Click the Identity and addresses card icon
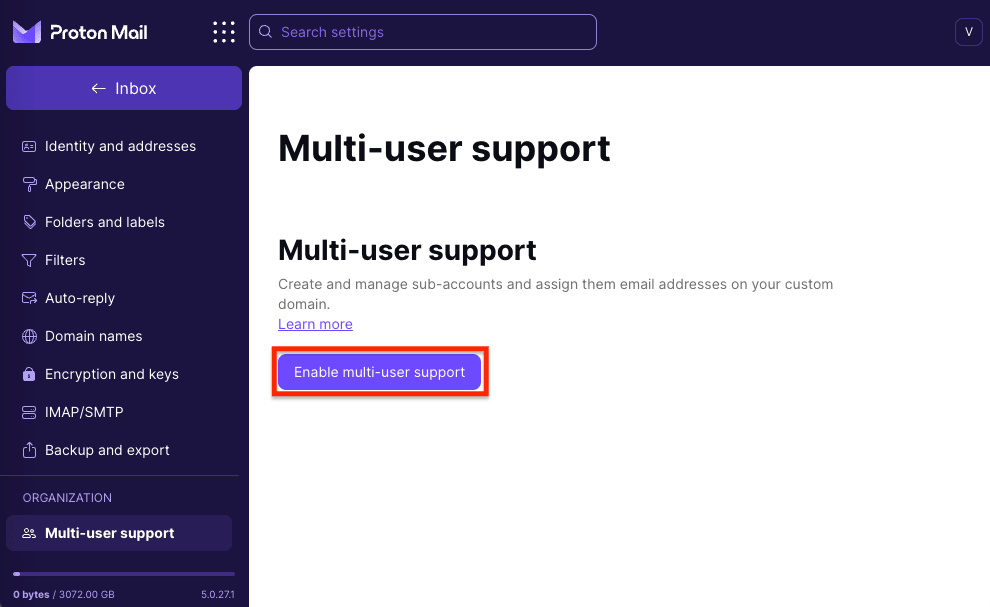 pos(29,146)
